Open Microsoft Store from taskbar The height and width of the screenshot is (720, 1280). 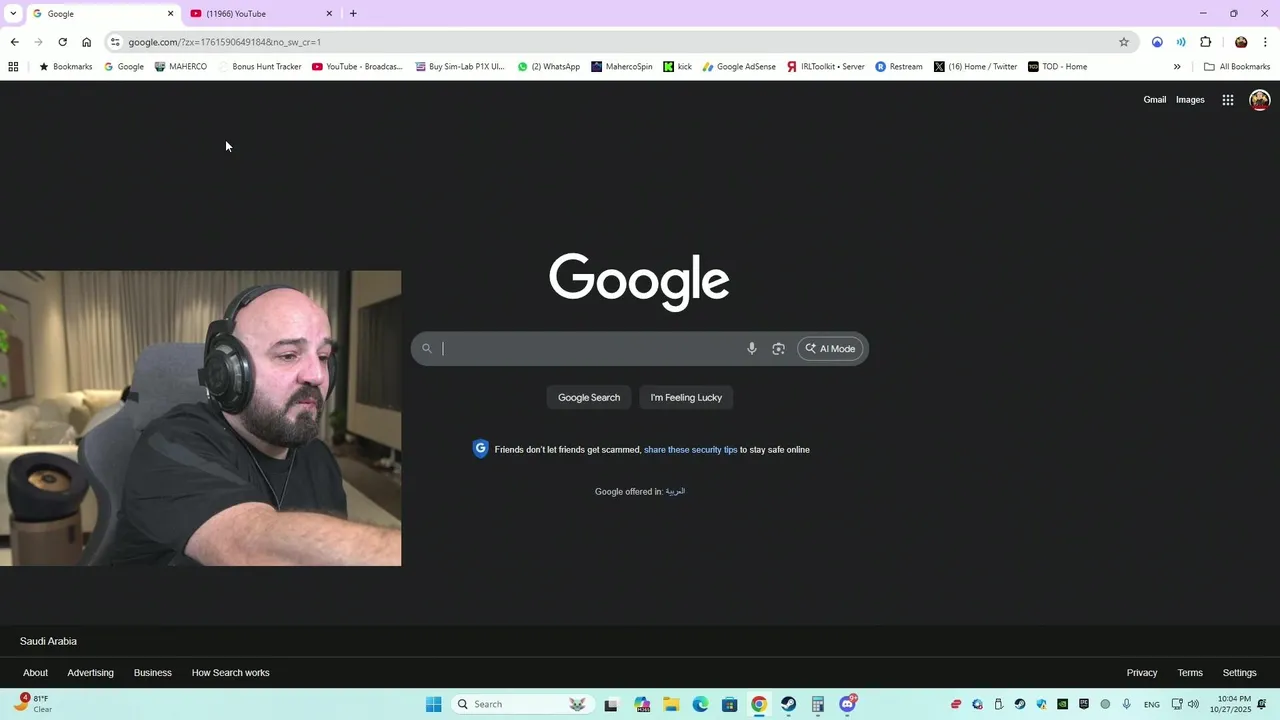pyautogui.click(x=730, y=704)
